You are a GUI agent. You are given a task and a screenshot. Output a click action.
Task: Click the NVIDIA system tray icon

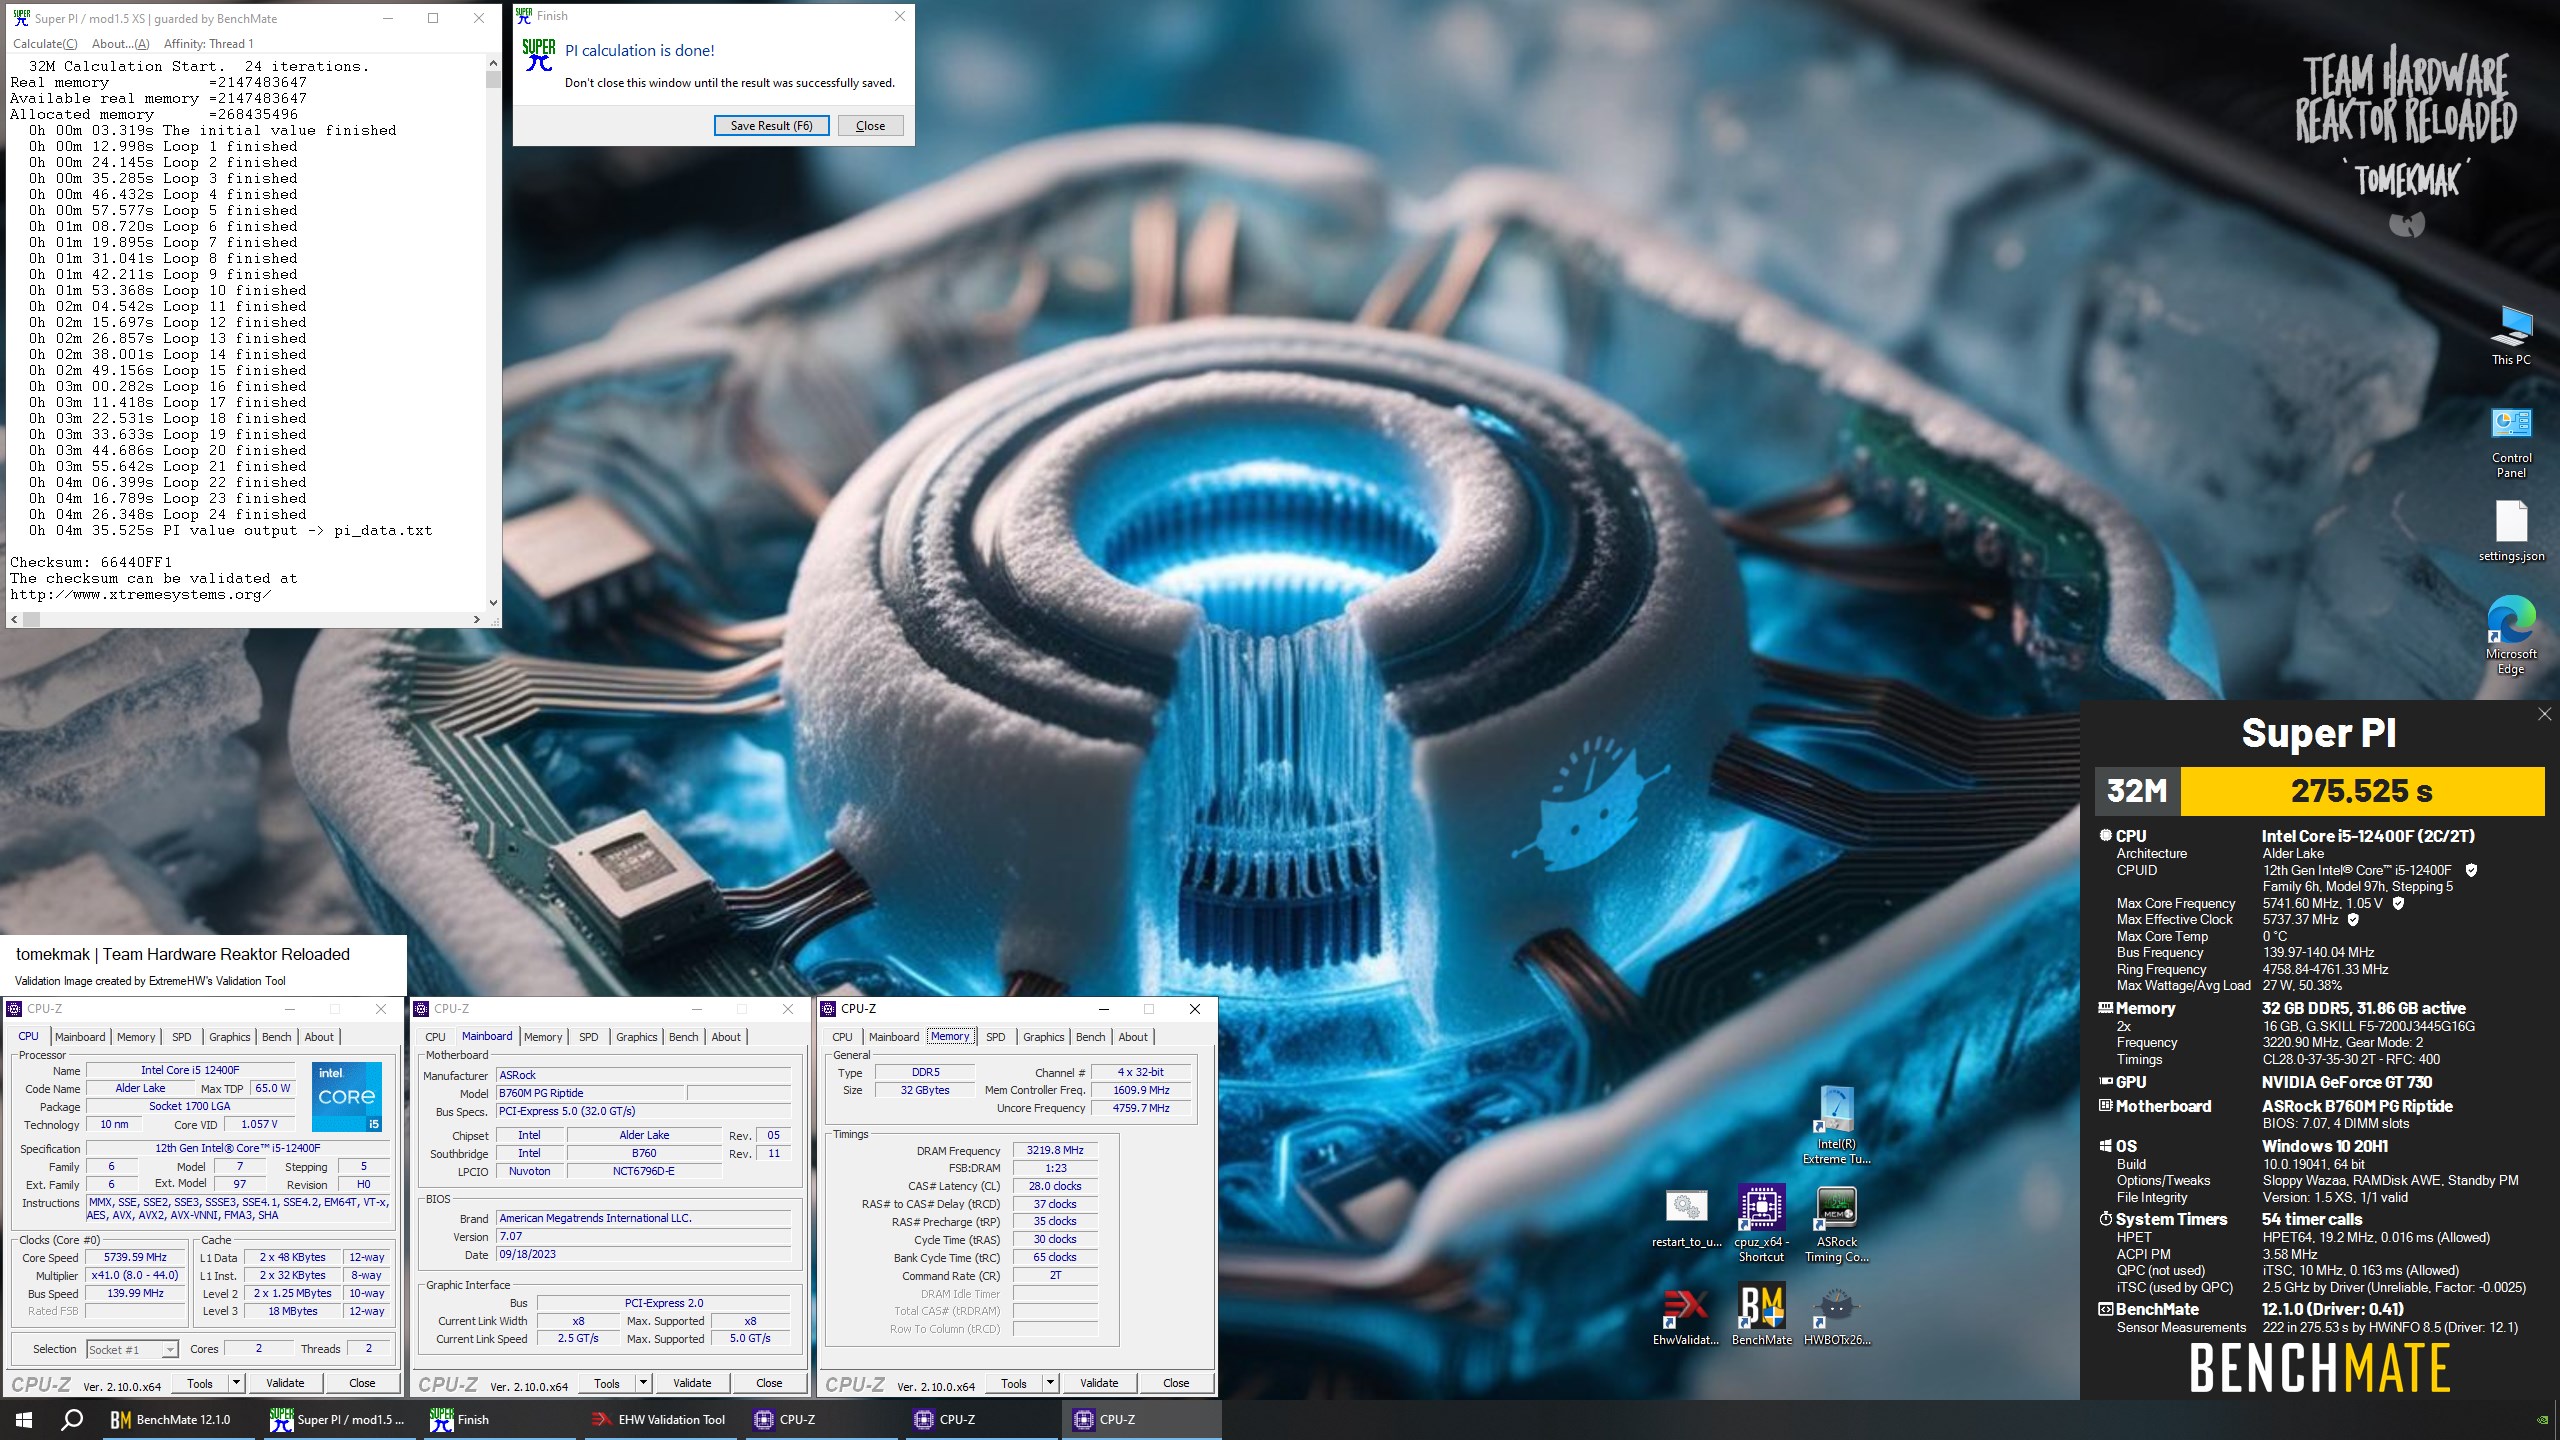(x=2543, y=1419)
